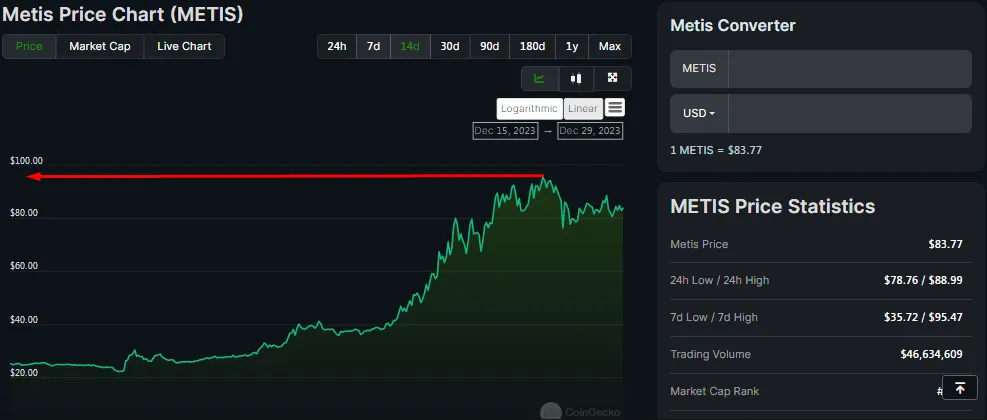Select the Price tab
This screenshot has height=420, width=987.
[x=29, y=47]
